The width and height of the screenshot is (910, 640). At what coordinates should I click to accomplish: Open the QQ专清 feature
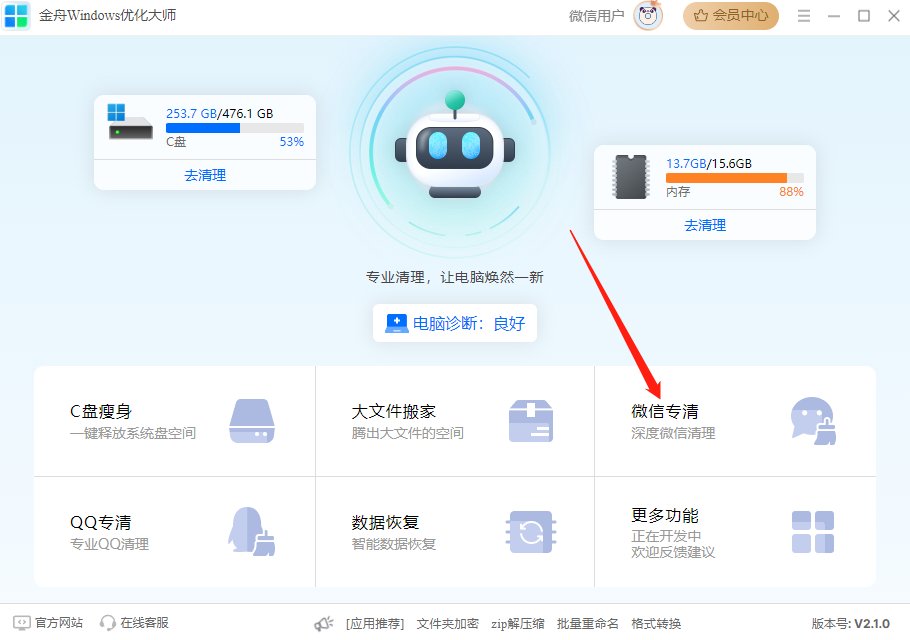[175, 532]
